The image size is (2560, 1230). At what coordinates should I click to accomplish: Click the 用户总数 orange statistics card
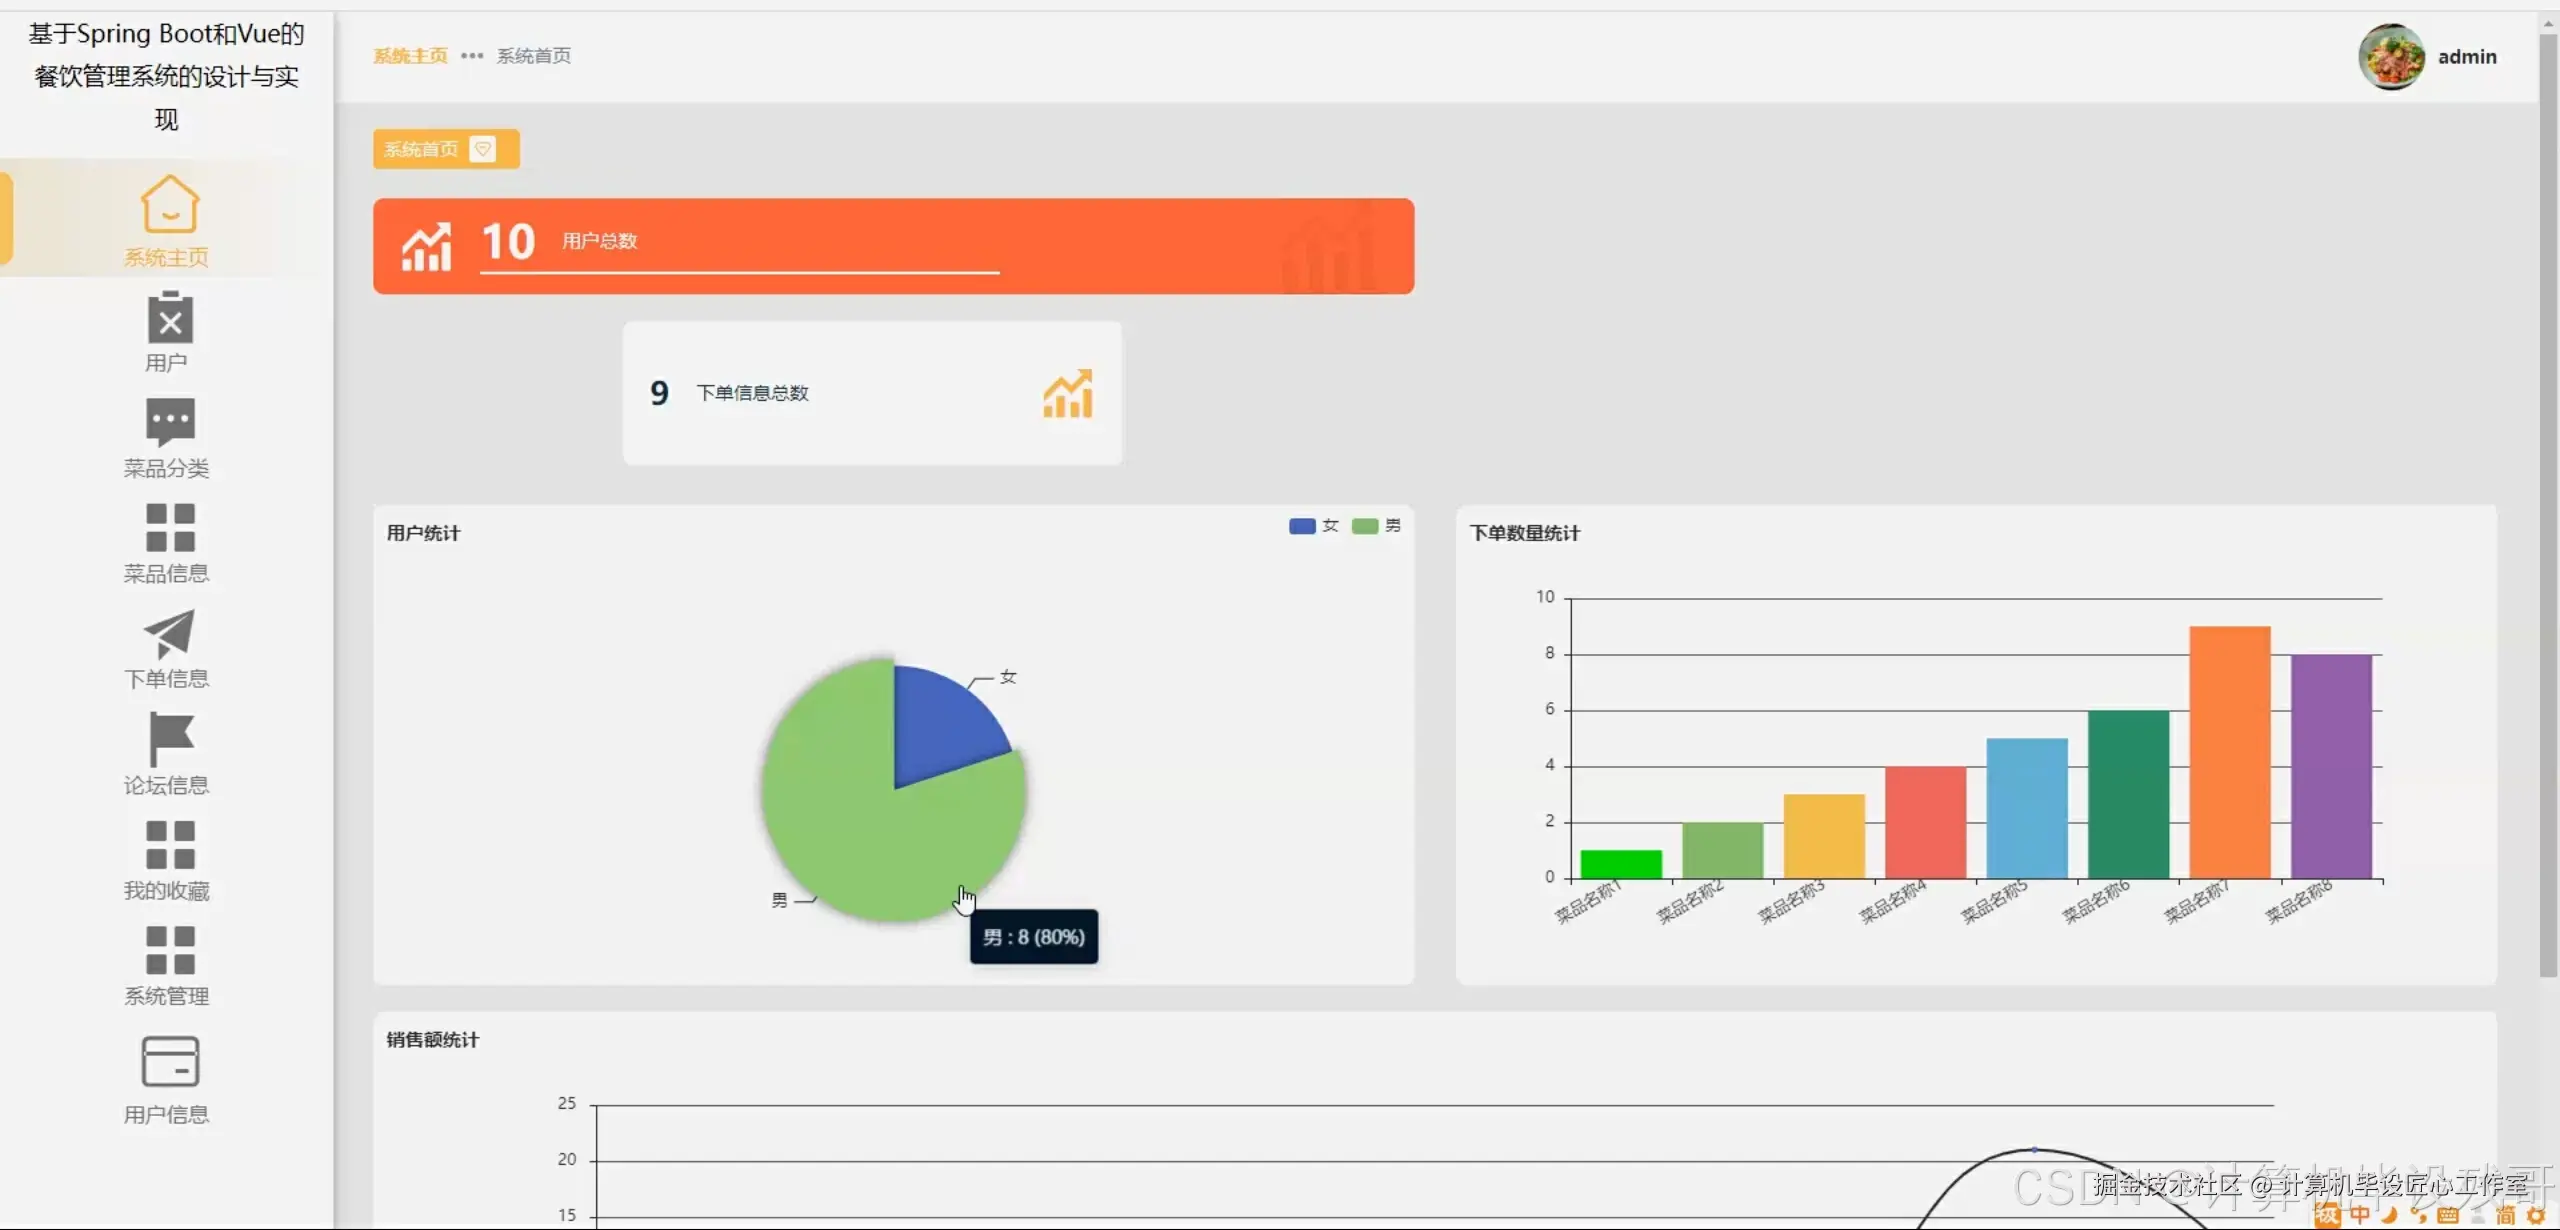click(x=892, y=246)
